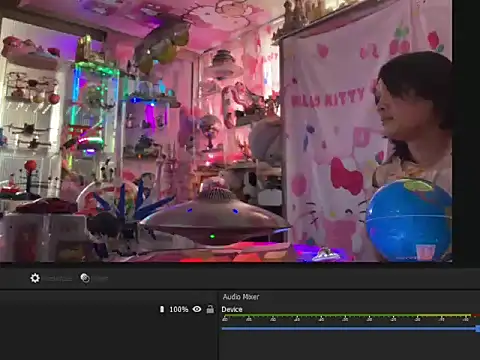The image size is (480, 360).
Task: Toggle source visibility with the eye icon
Action: tap(197, 309)
